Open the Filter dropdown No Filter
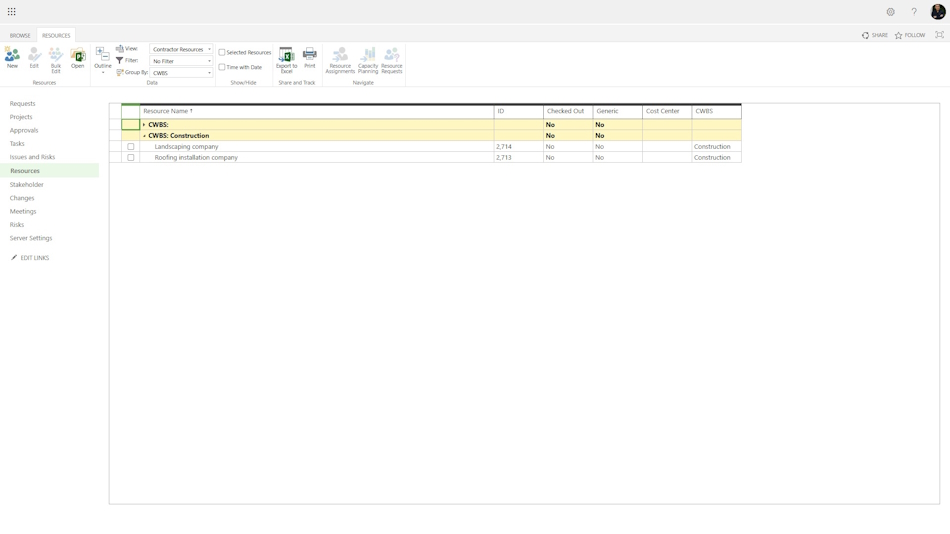950x534 pixels. pyautogui.click(x=181, y=61)
